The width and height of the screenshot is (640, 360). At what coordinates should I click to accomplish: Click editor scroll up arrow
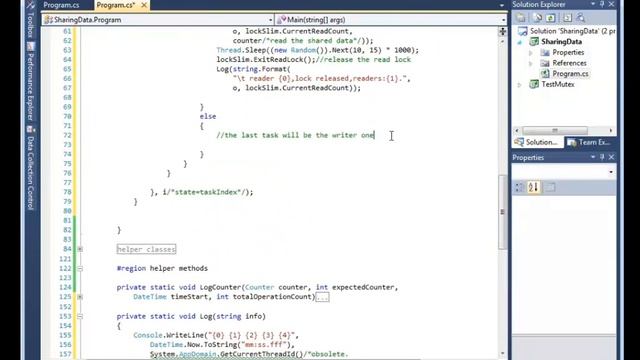click(502, 42)
